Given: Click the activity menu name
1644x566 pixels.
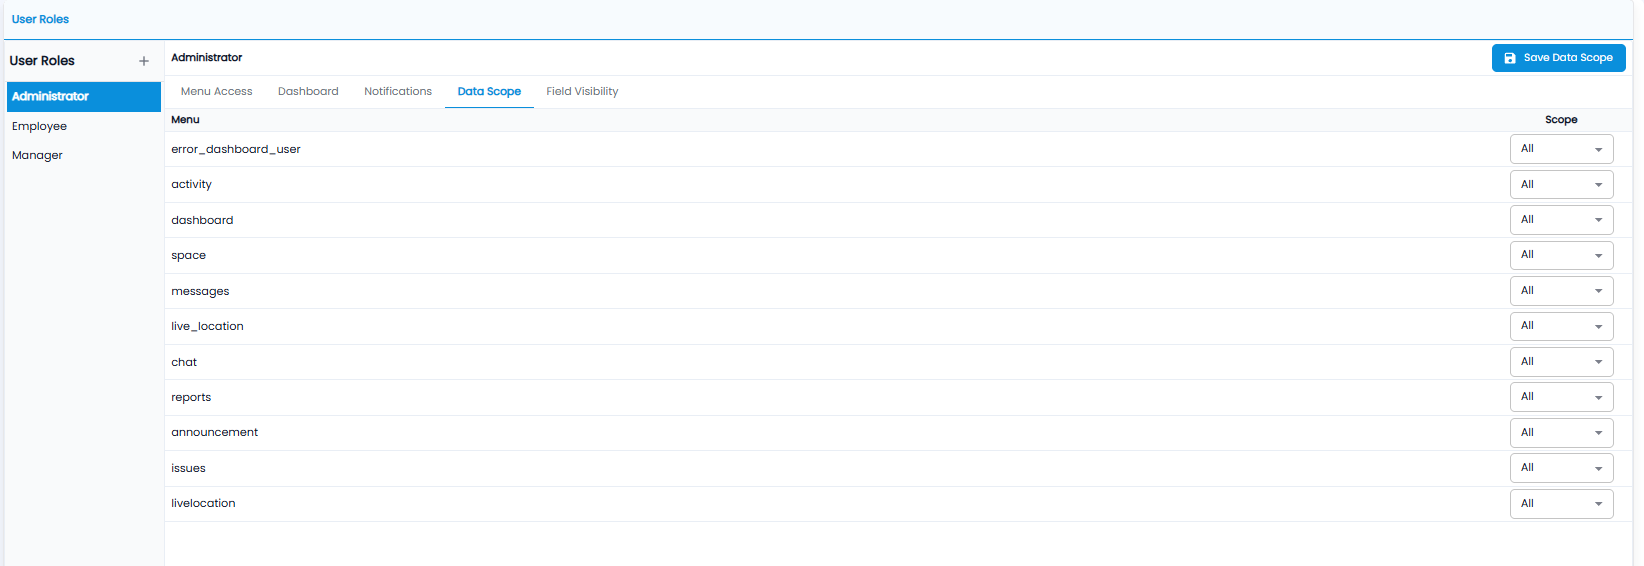Looking at the screenshot, I should (x=191, y=184).
